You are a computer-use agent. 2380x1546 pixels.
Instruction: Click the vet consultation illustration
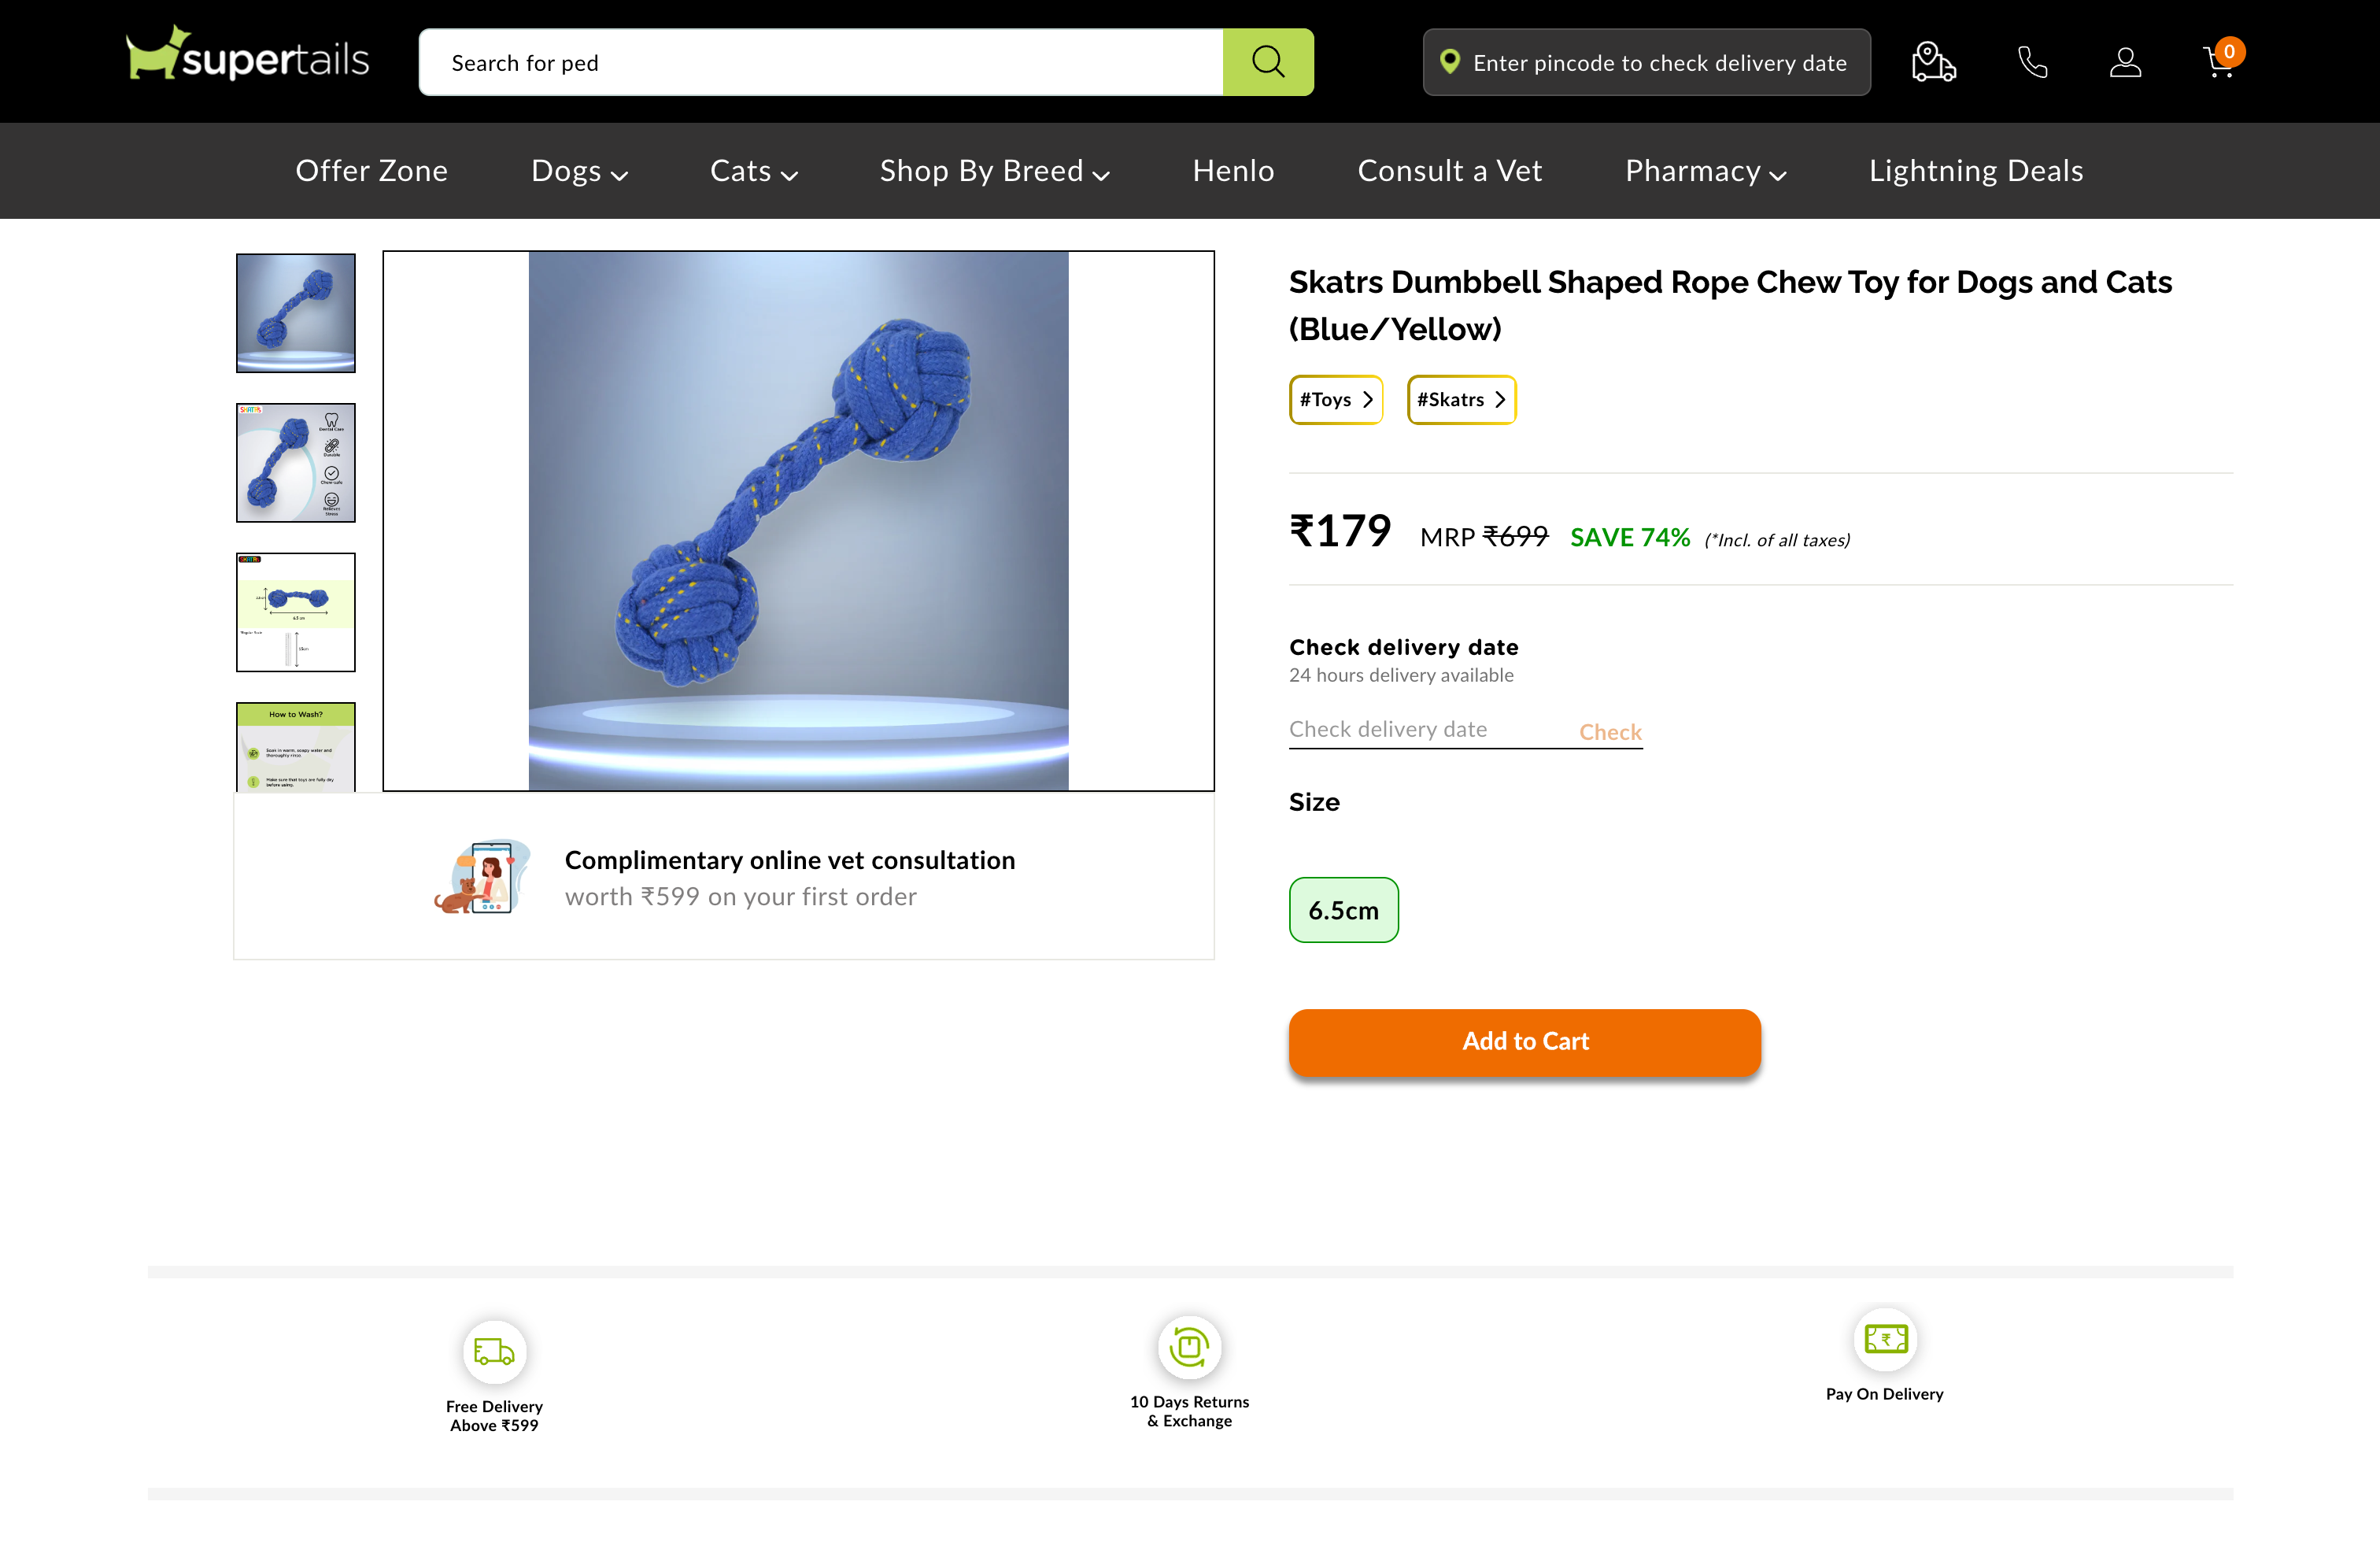pos(484,877)
